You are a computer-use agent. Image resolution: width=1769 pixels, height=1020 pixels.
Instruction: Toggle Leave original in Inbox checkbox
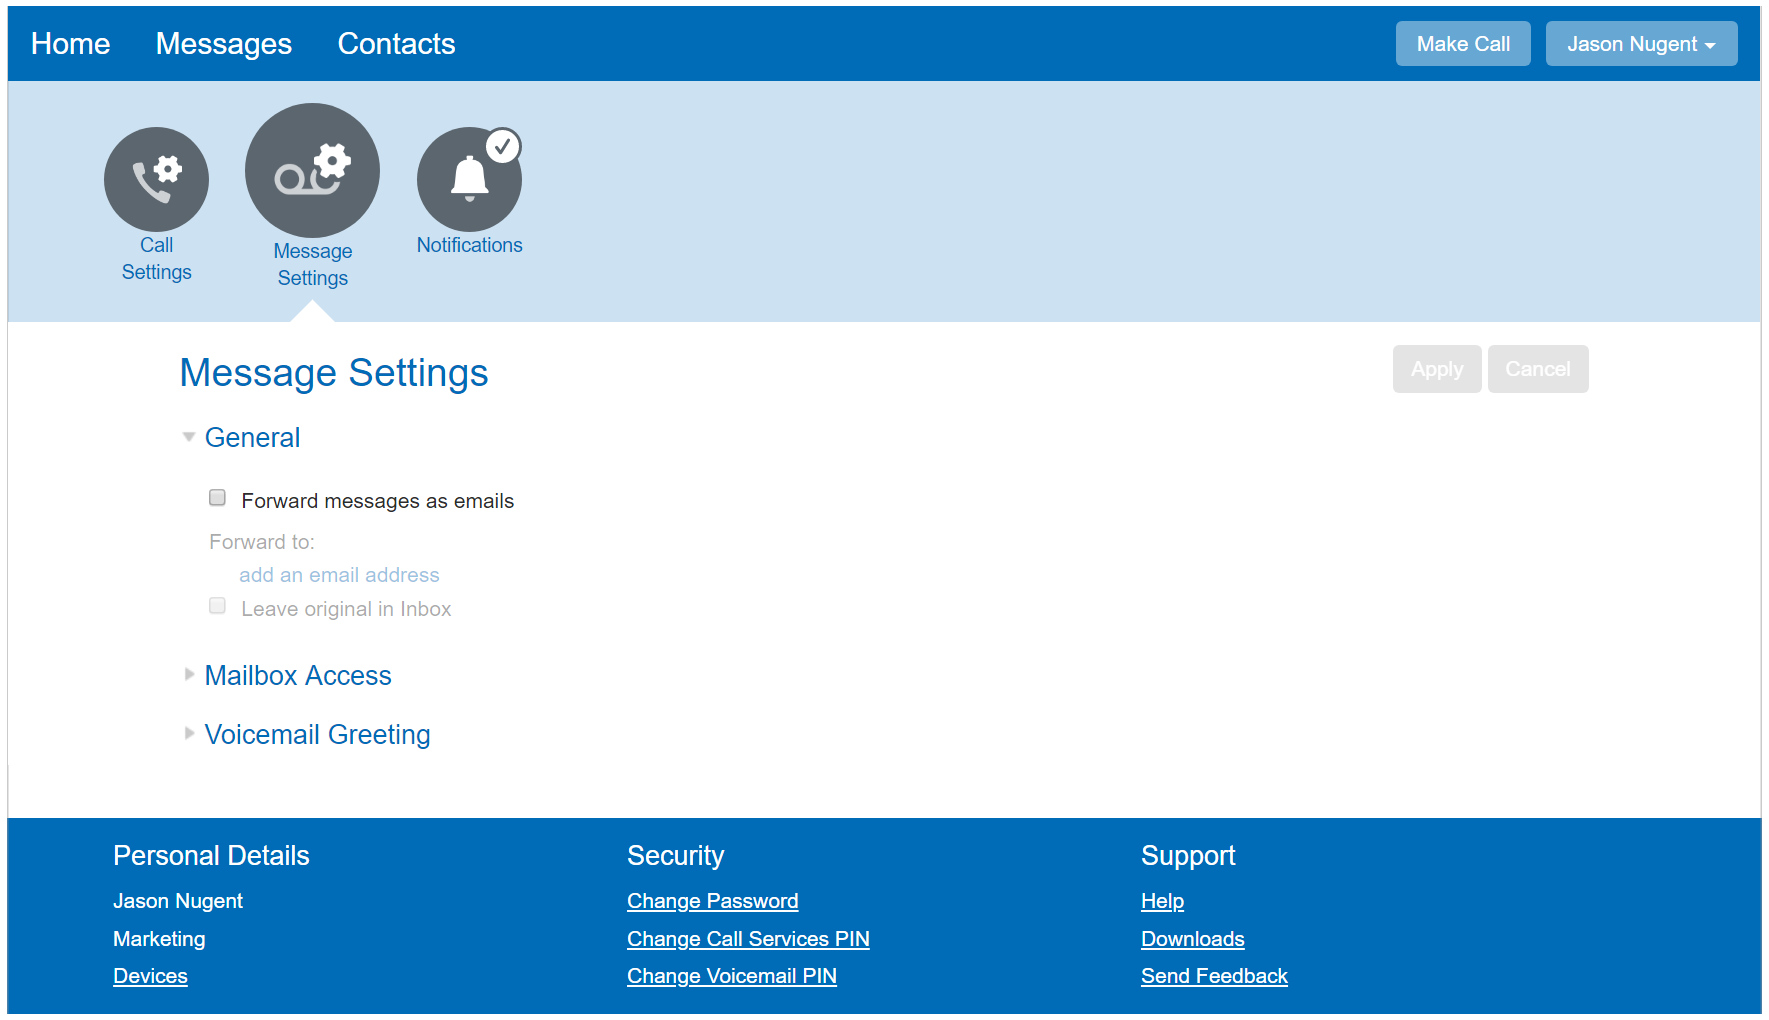[x=217, y=606]
